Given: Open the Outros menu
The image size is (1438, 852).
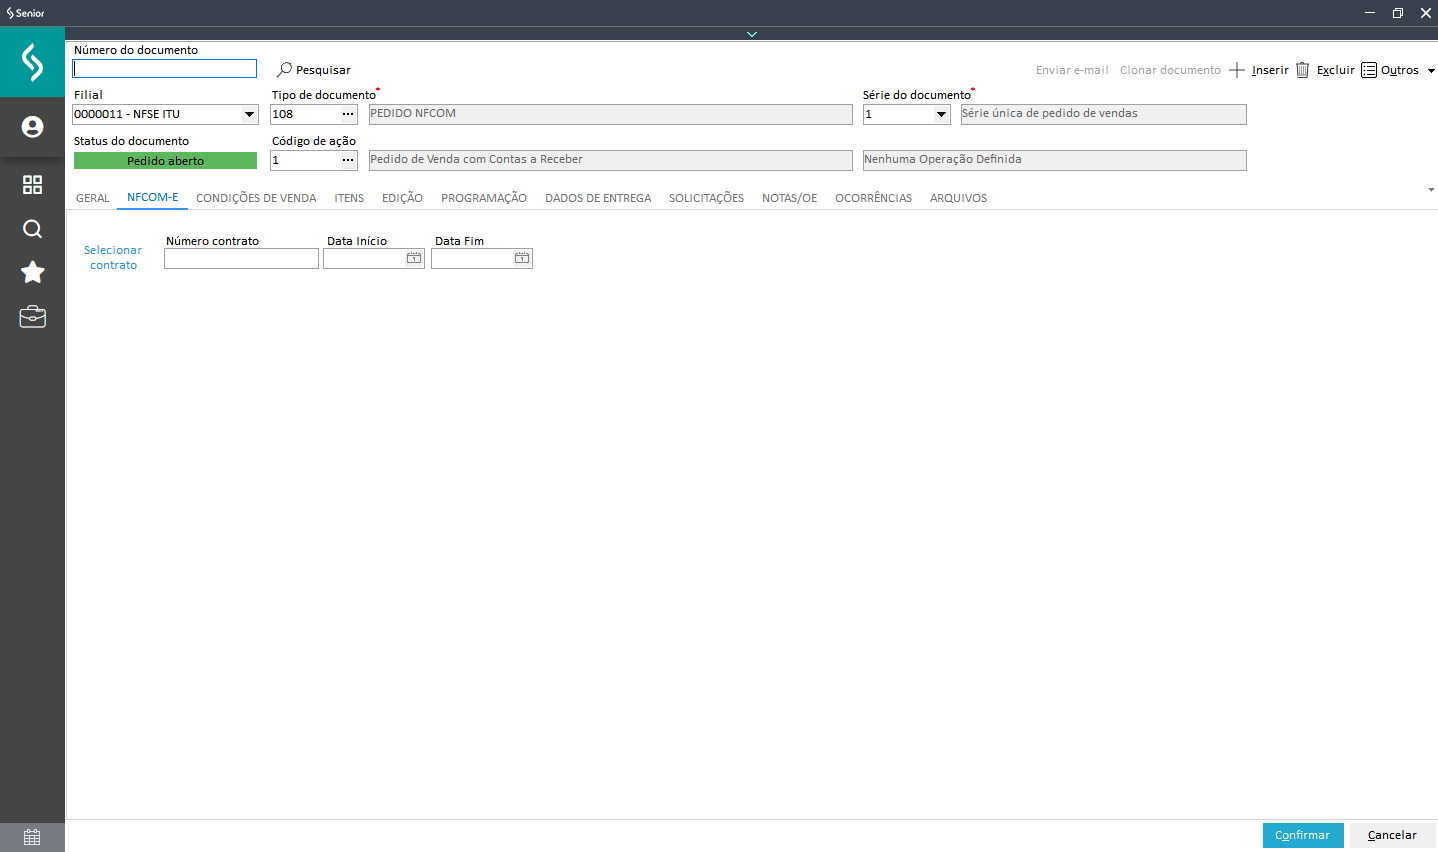Looking at the screenshot, I should pyautogui.click(x=1398, y=70).
